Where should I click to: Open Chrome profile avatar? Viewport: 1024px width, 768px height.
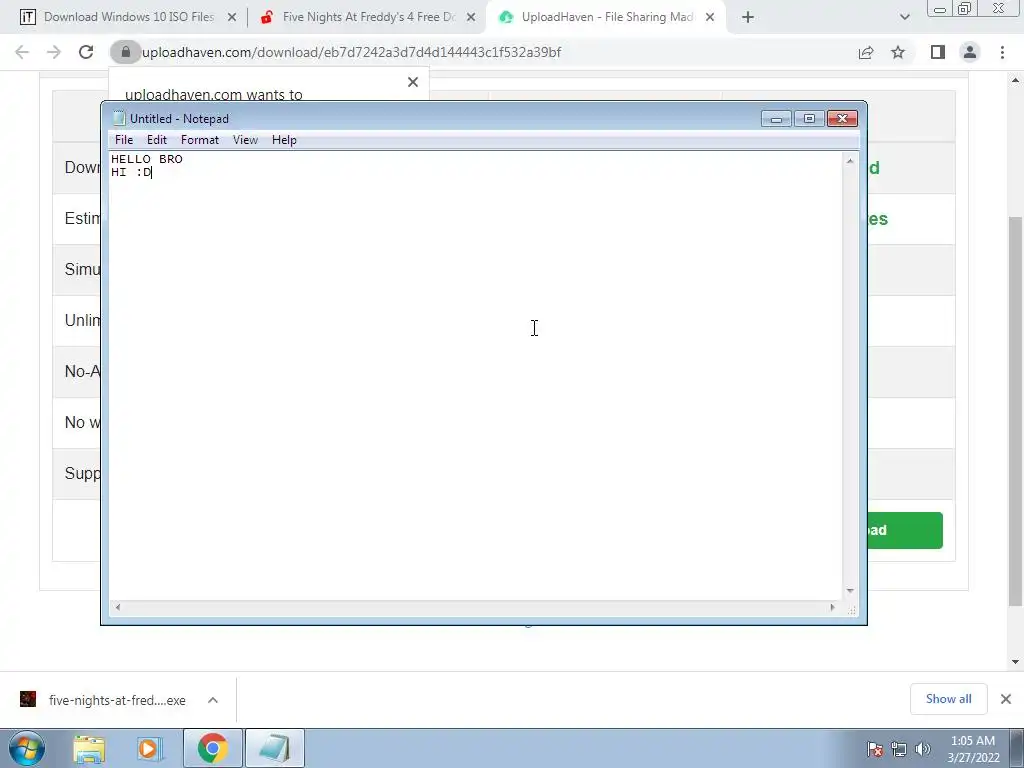pyautogui.click(x=970, y=52)
